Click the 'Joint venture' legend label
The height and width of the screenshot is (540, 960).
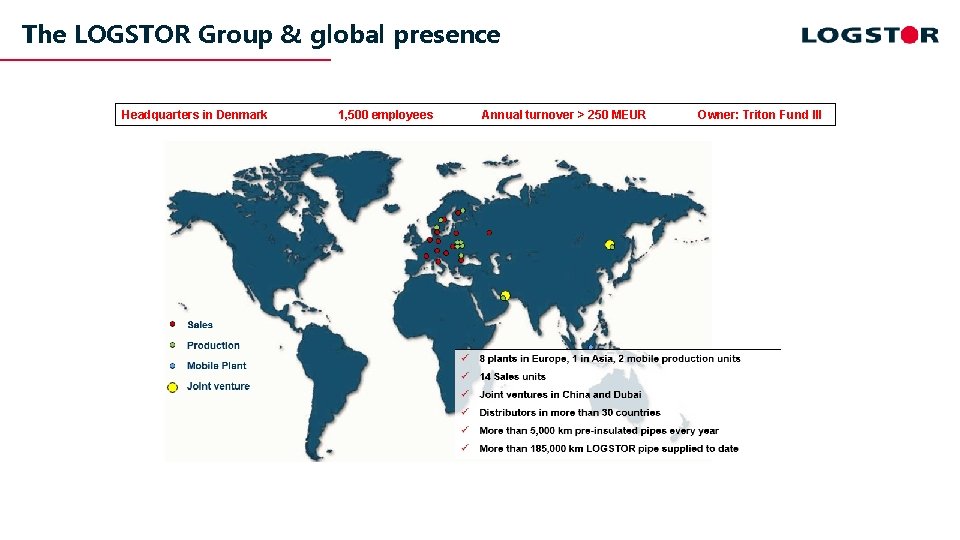[219, 386]
